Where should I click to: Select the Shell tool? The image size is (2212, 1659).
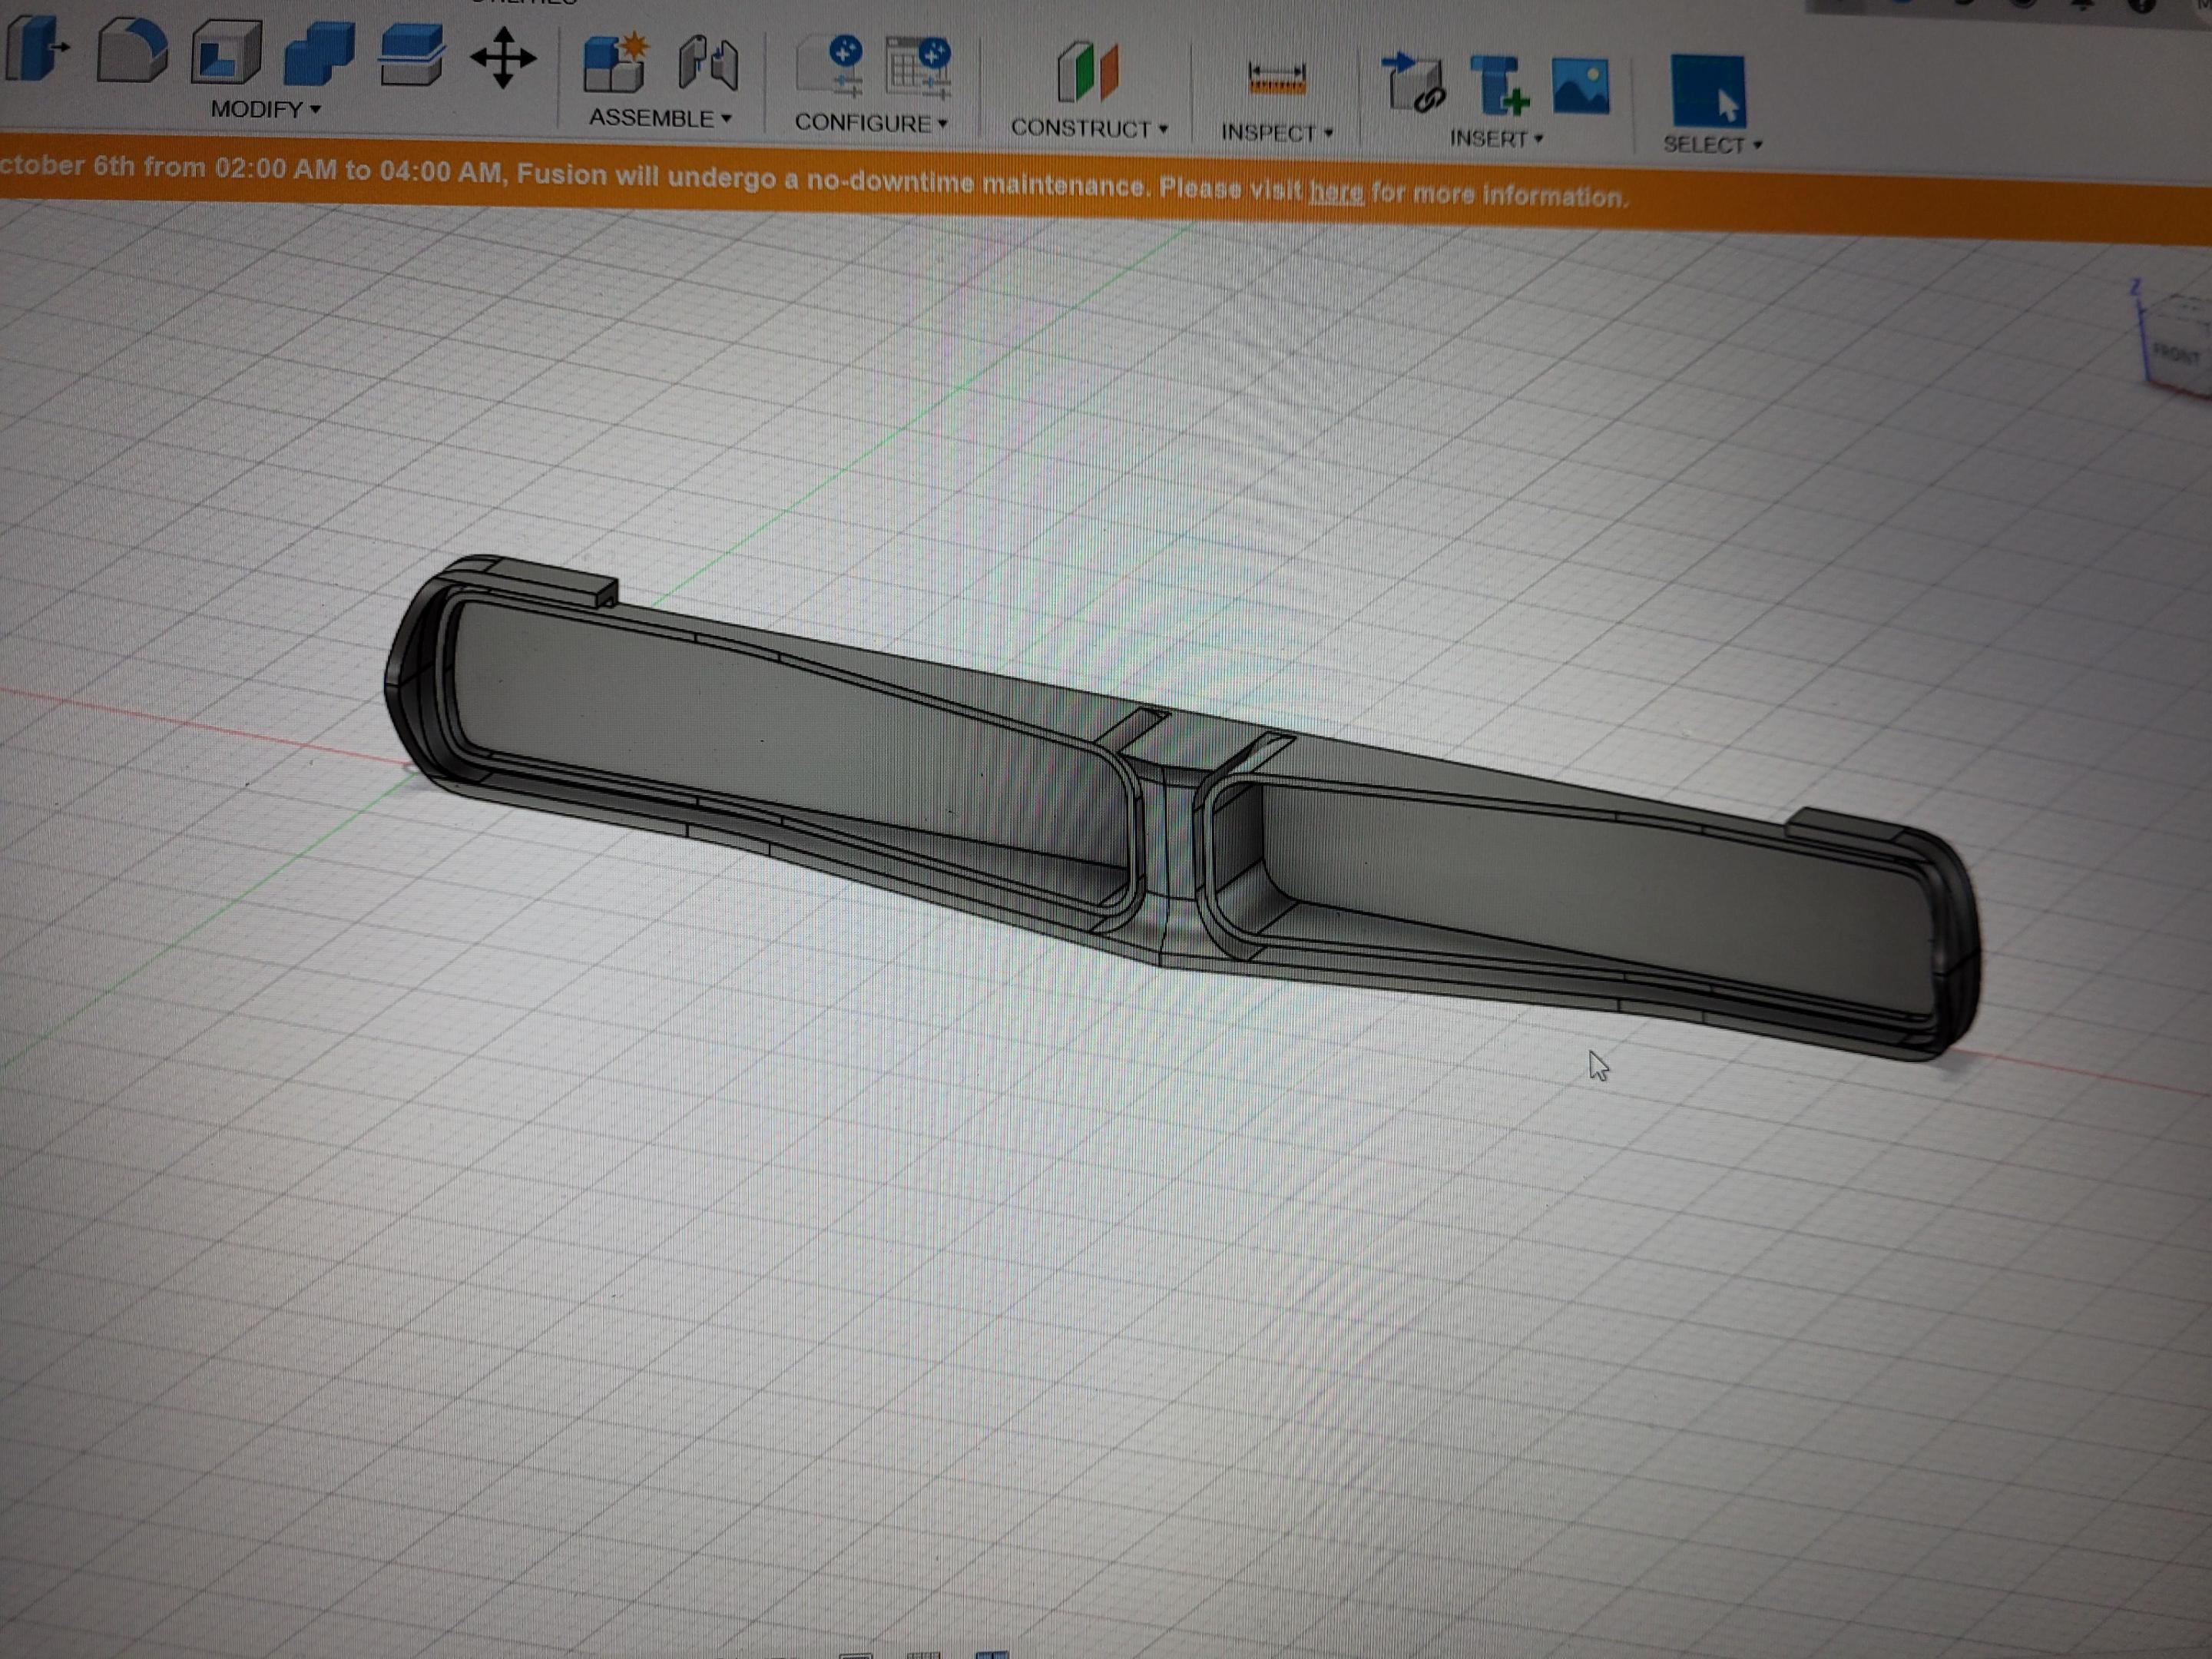coord(226,52)
